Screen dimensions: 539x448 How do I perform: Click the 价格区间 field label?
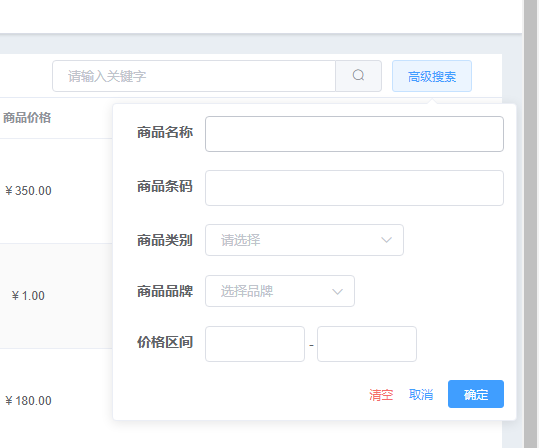point(165,342)
